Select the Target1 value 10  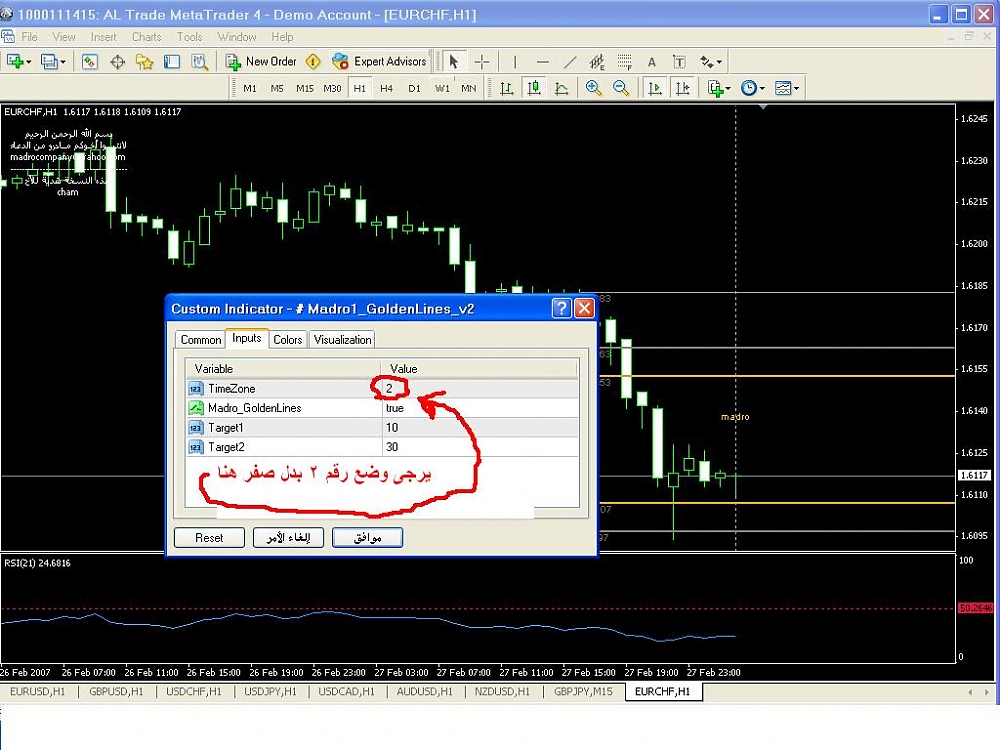(x=480, y=427)
